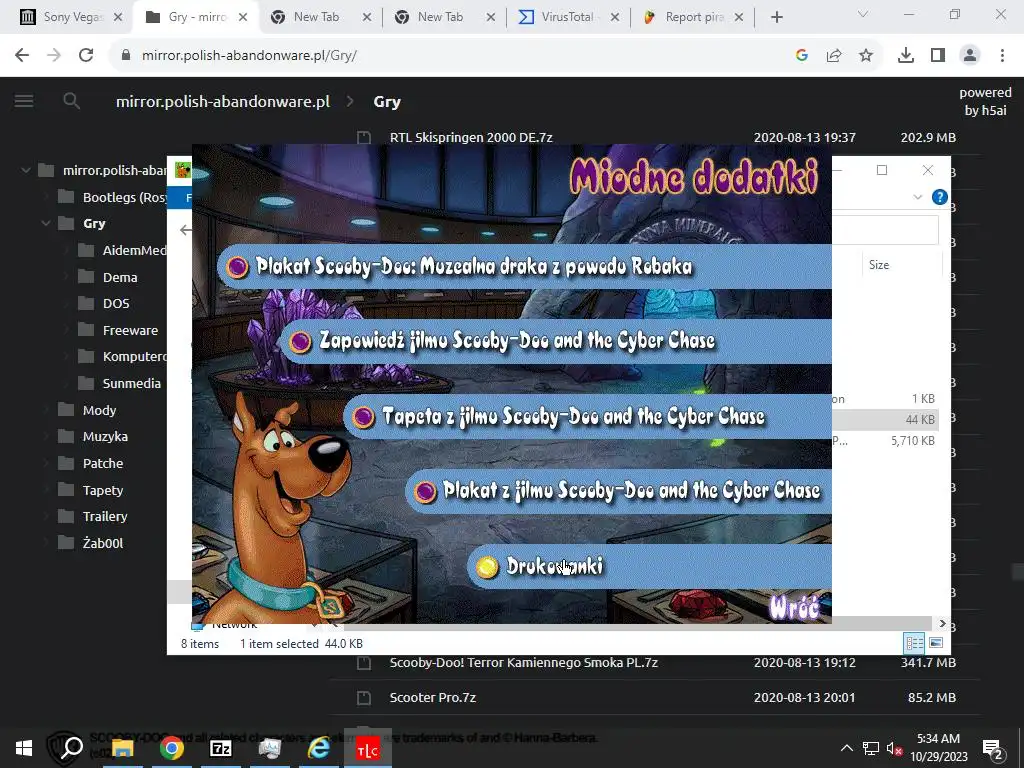The height and width of the screenshot is (768, 1024).
Task: Open Scooby-Doo! Terror Kamiennego Smoka PL.7z
Action: [524, 662]
